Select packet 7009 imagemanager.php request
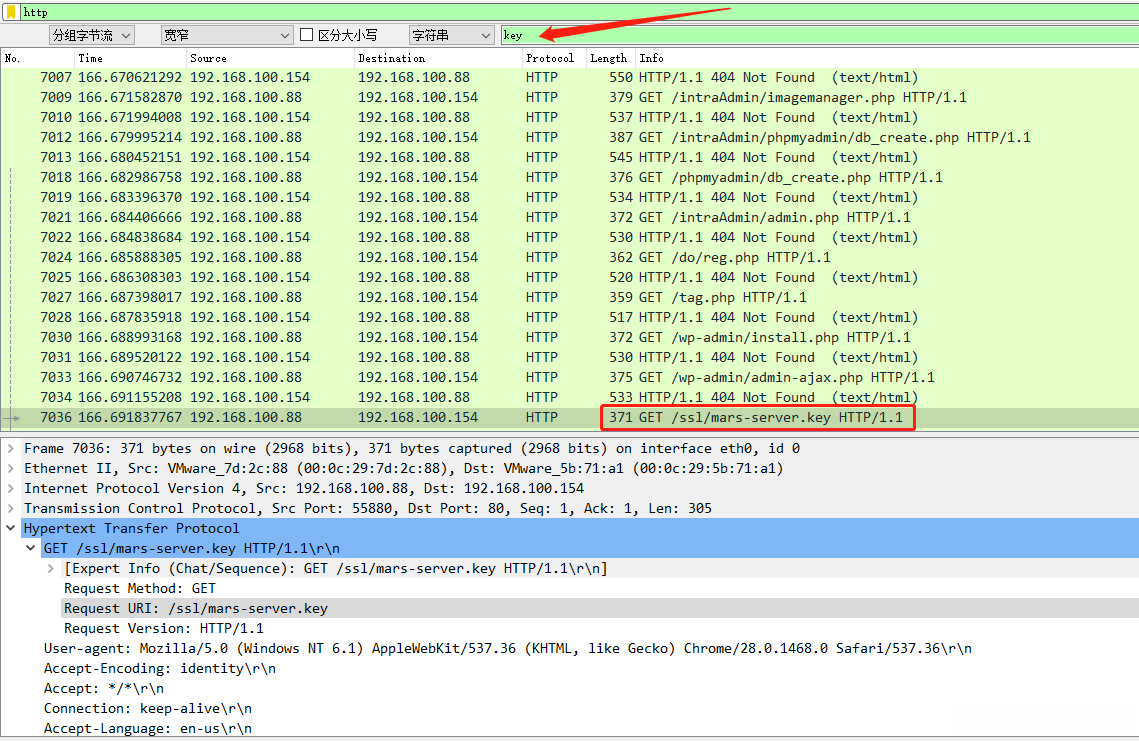Image resolution: width=1139 pixels, height=741 pixels. [x=570, y=97]
